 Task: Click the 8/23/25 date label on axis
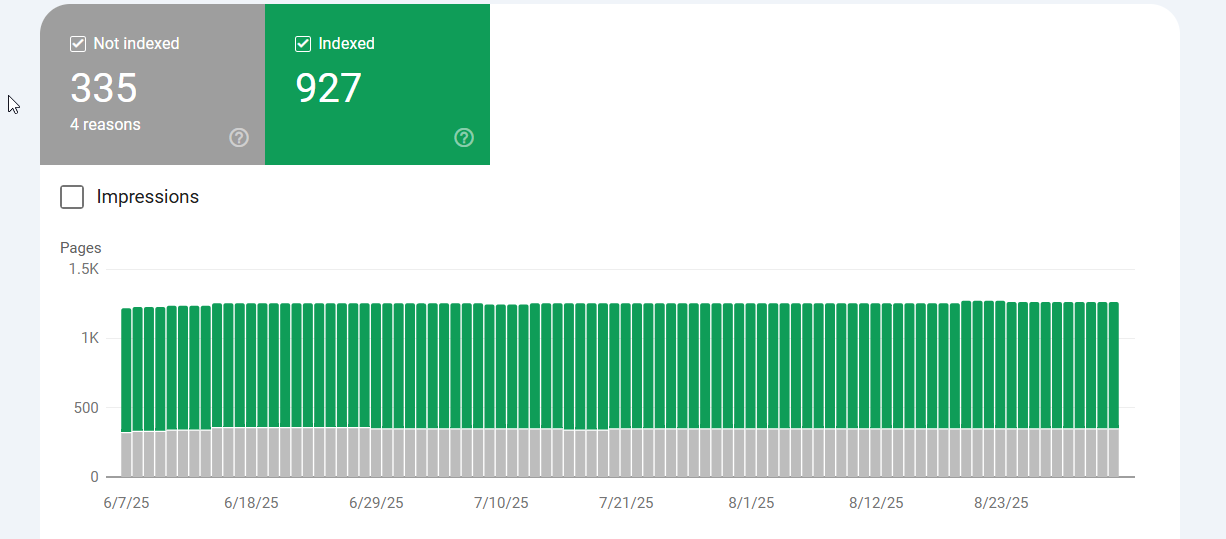coord(1001,503)
